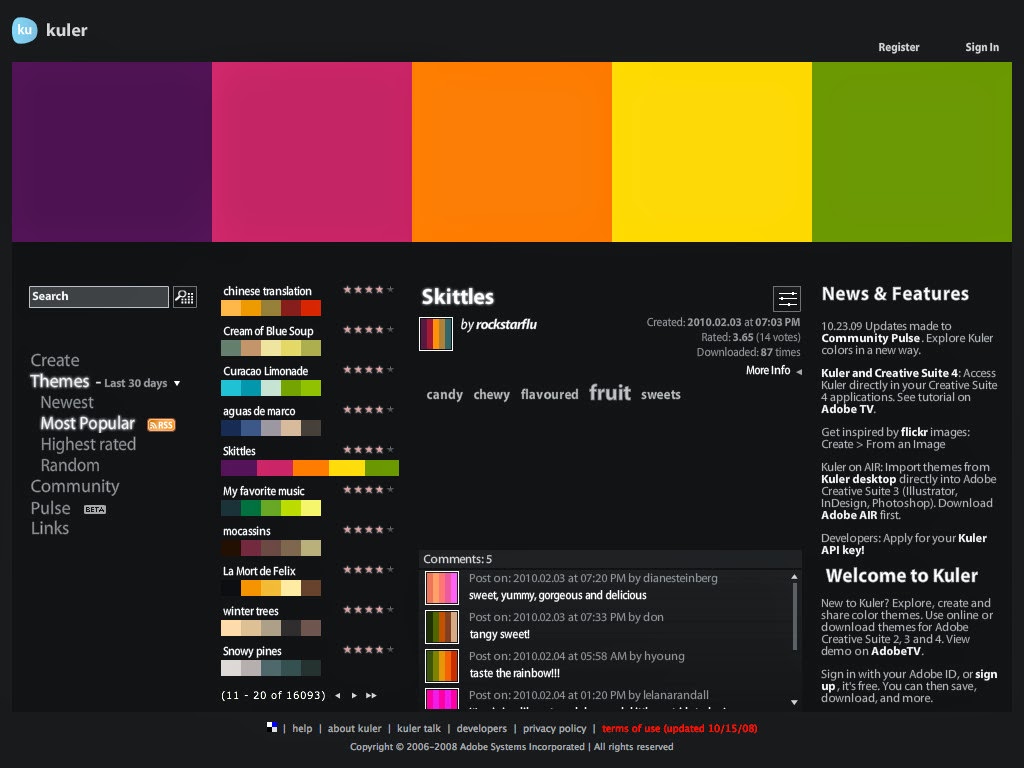Subscribe via the orange RSS badge

pyautogui.click(x=161, y=425)
